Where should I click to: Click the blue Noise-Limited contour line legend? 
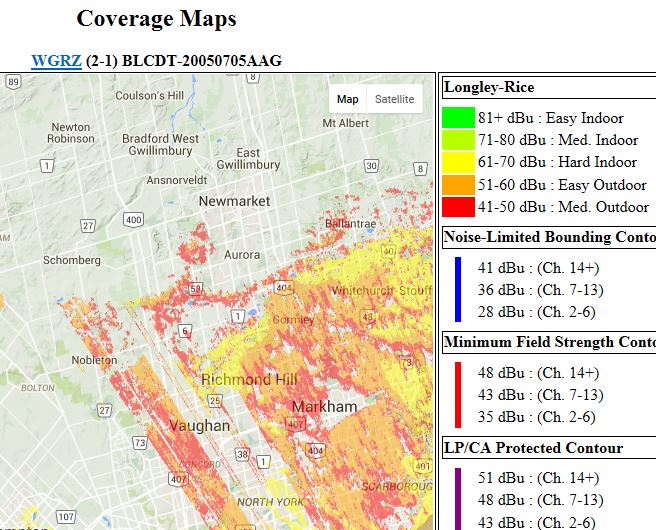458,289
